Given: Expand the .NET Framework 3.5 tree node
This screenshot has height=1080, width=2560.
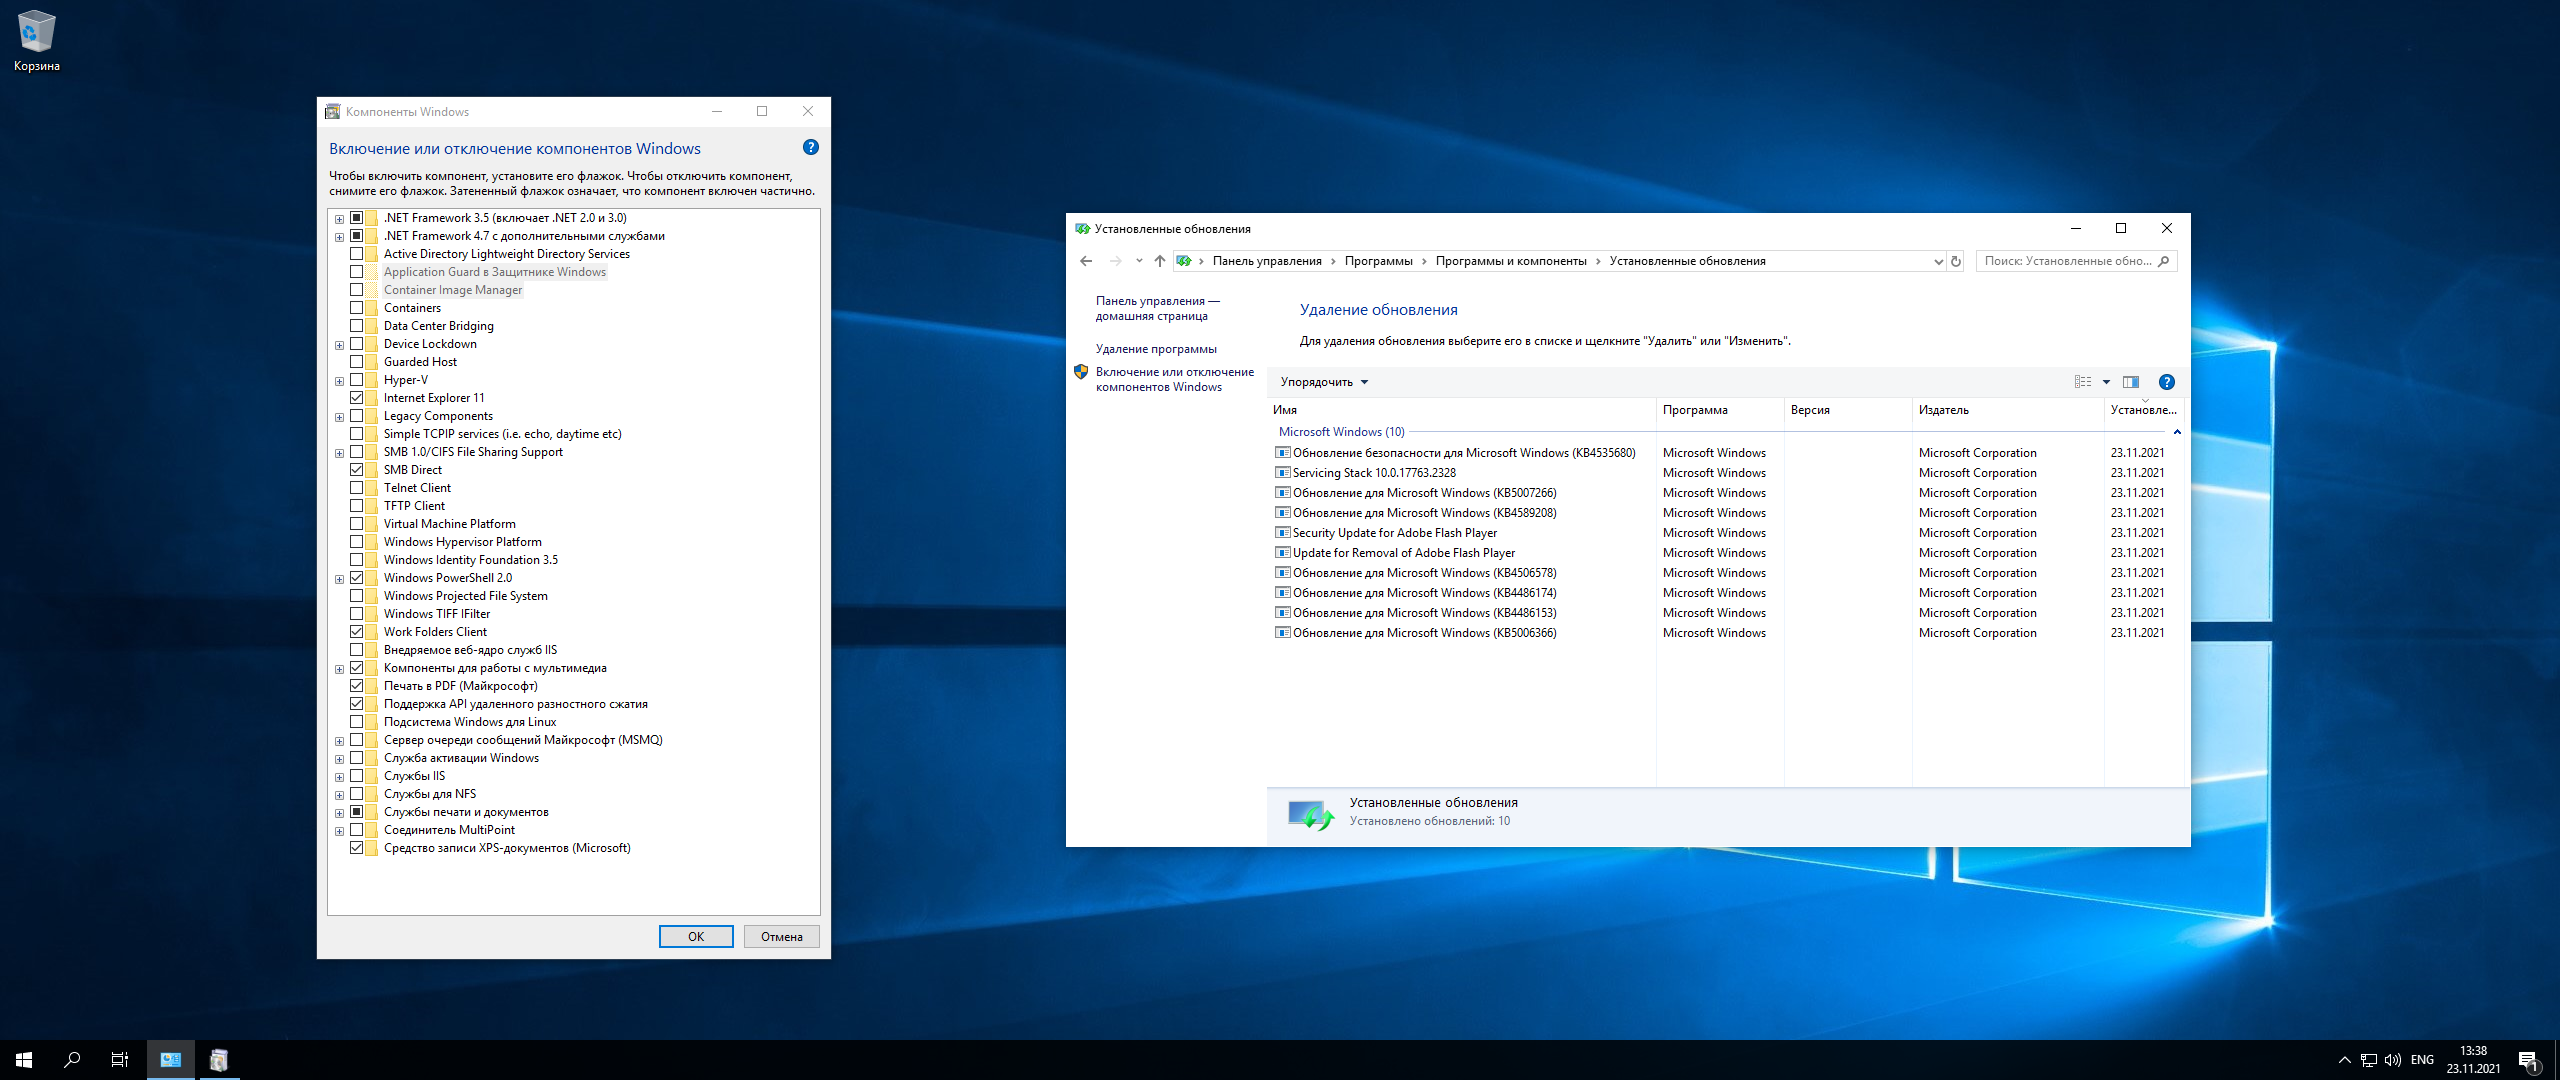Looking at the screenshot, I should coord(339,219).
